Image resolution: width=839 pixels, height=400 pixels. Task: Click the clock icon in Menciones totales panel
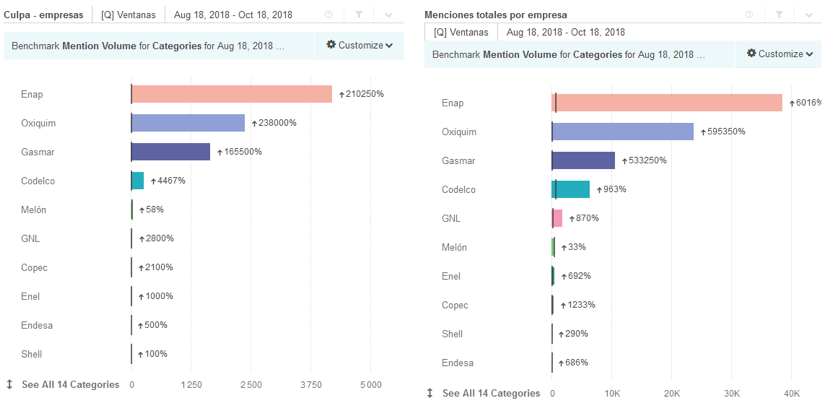pyautogui.click(x=749, y=15)
